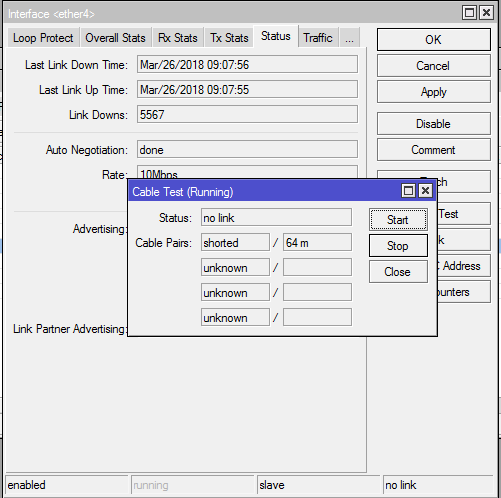The width and height of the screenshot is (501, 498).
Task: Close the Interface ether4 window
Action: pos(486,13)
